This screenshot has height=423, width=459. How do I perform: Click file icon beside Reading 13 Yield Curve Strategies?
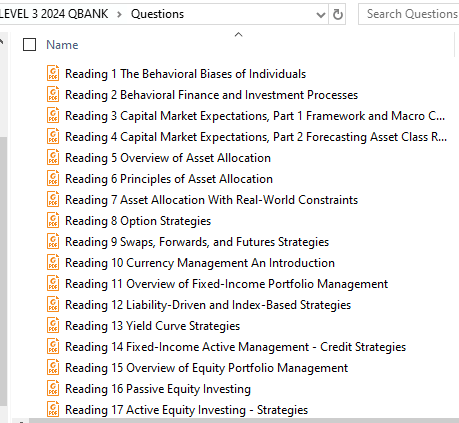click(x=53, y=325)
